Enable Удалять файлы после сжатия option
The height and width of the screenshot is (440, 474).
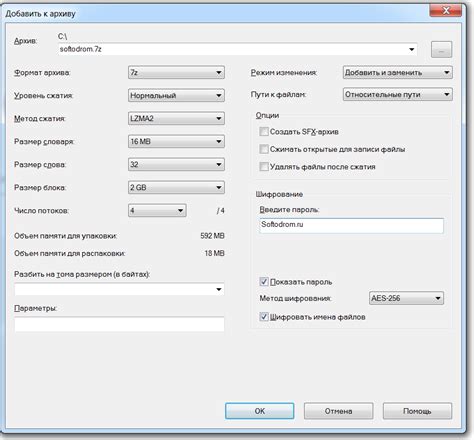point(264,166)
